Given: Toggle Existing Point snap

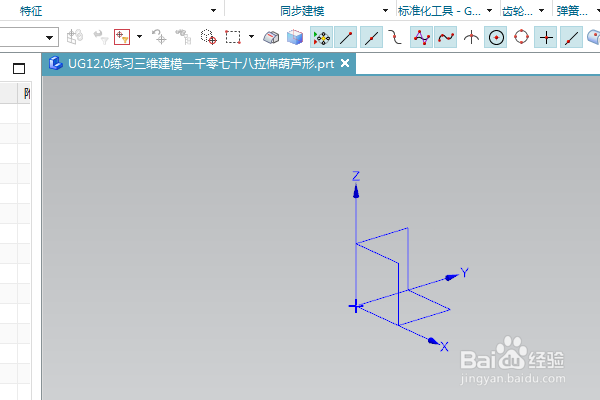Looking at the screenshot, I should click(546, 38).
